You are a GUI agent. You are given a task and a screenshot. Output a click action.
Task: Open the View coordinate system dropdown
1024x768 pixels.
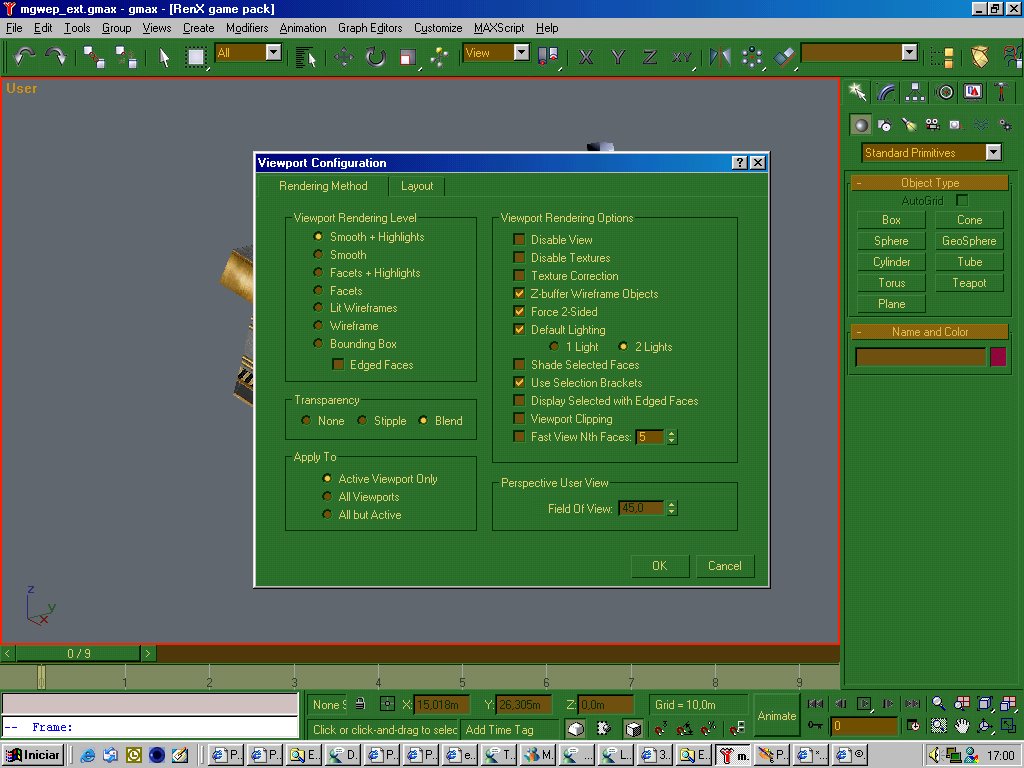click(521, 52)
